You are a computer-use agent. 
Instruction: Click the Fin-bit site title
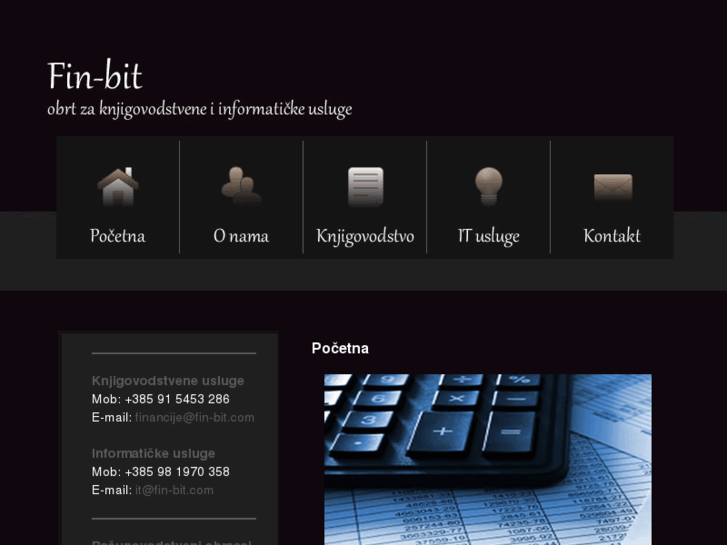point(95,76)
